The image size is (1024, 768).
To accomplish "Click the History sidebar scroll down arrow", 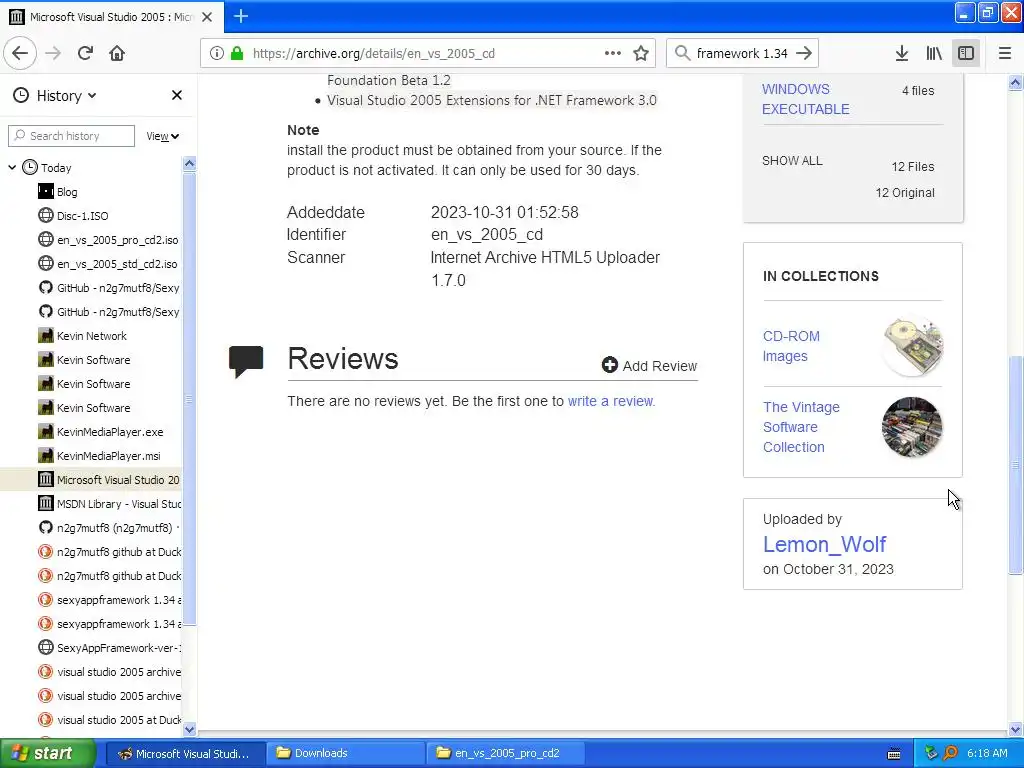I will coord(189,729).
